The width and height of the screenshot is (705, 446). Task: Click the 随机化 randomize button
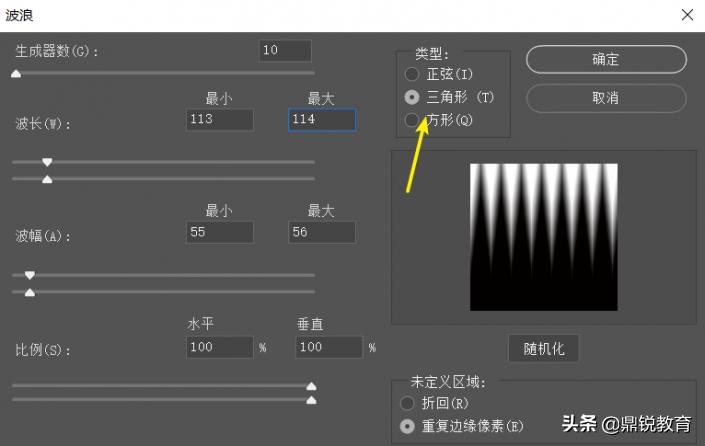544,348
